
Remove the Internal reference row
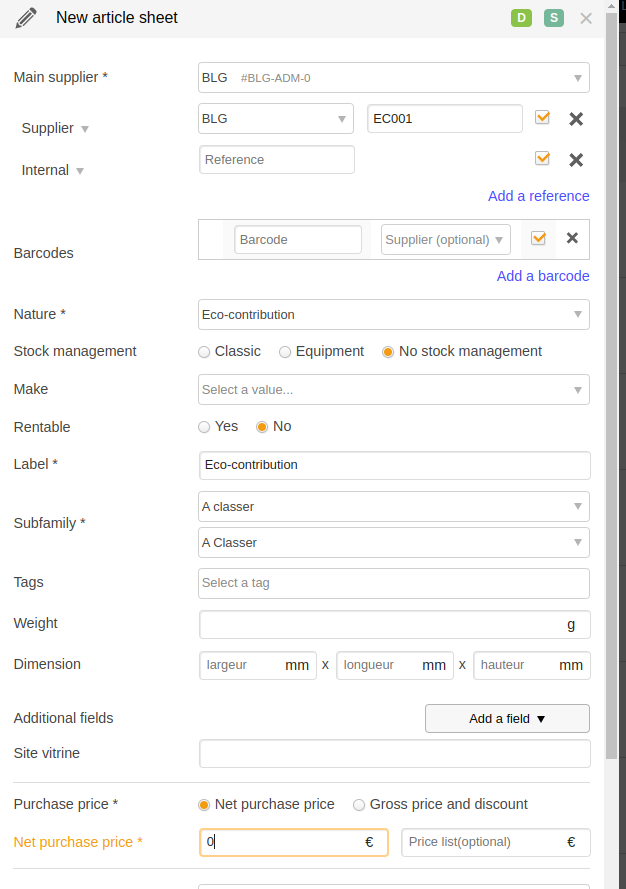click(576, 160)
